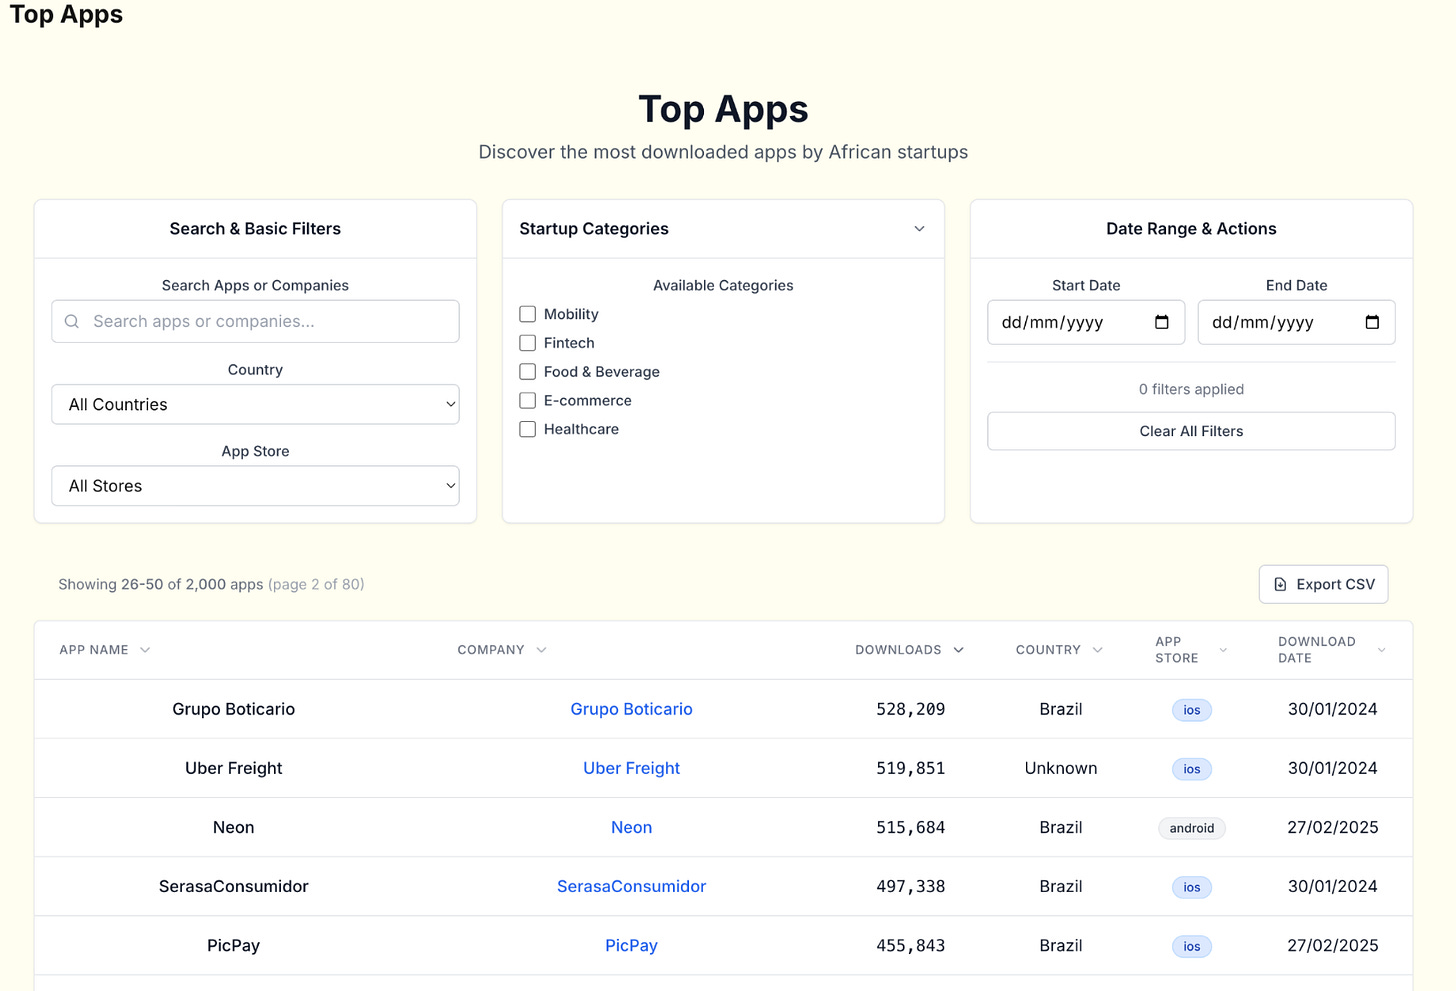Click the COUNTRY column header
The height and width of the screenshot is (991, 1456).
pos(1048,650)
